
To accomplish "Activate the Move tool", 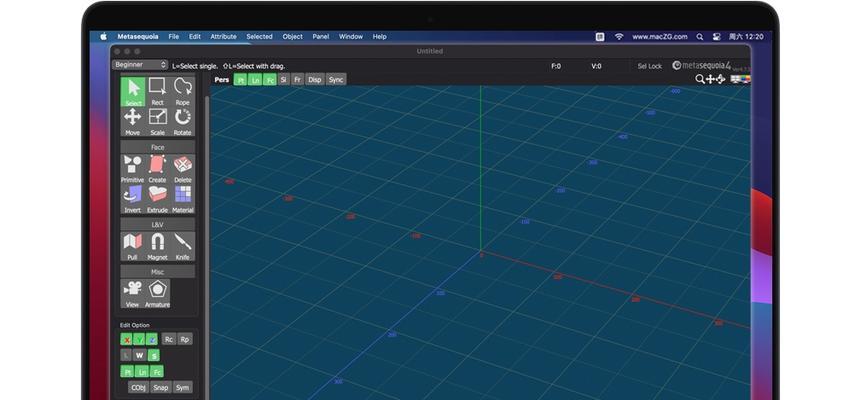I will [133, 121].
